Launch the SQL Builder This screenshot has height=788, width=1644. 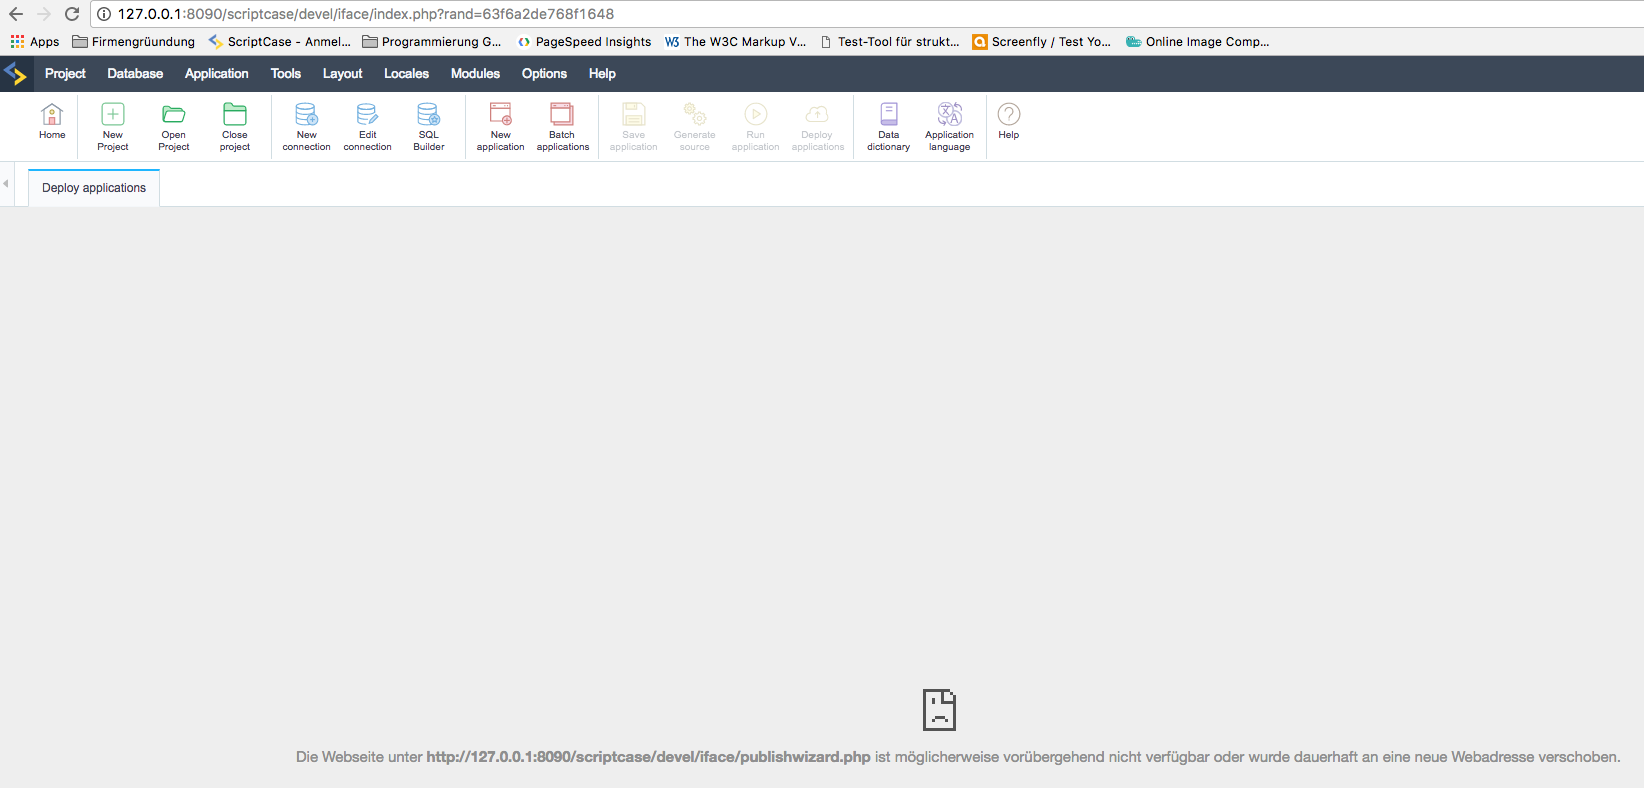click(429, 127)
